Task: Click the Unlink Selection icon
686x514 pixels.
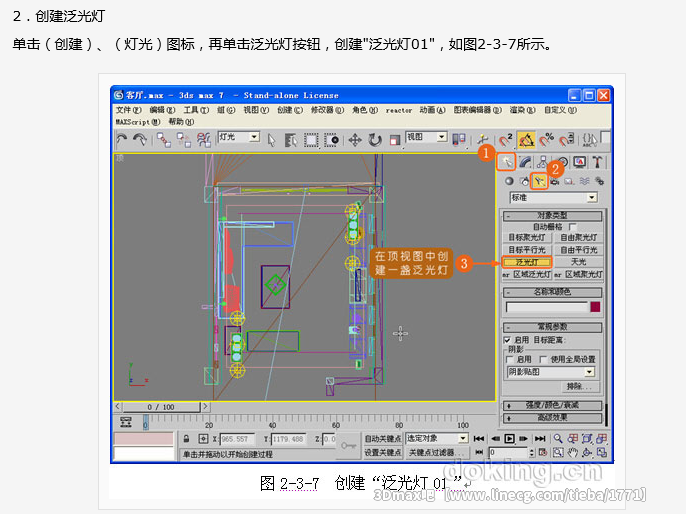Action: coord(183,140)
